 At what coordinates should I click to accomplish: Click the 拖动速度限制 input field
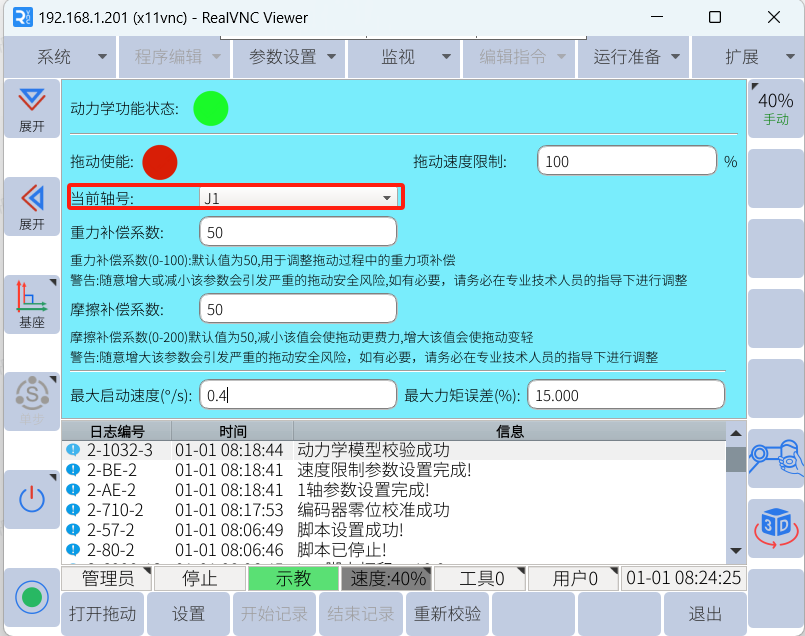[626, 162]
